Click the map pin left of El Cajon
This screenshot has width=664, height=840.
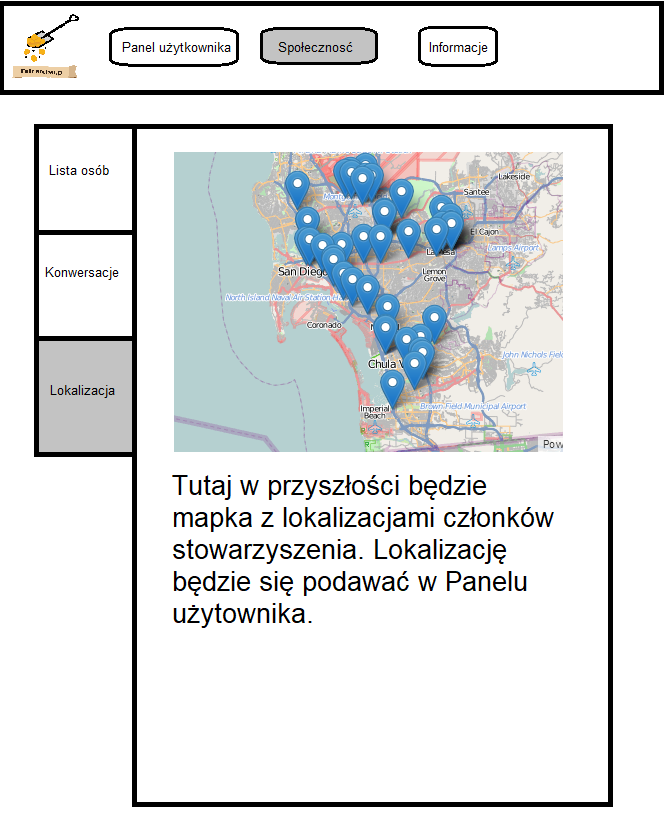(451, 225)
